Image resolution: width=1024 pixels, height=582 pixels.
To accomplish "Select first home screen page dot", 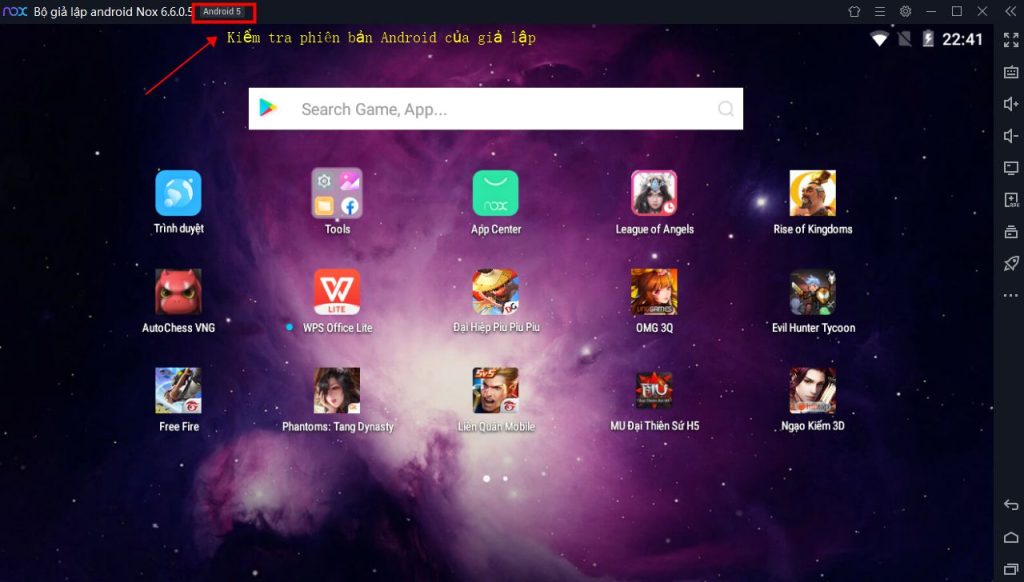I will click(x=487, y=478).
